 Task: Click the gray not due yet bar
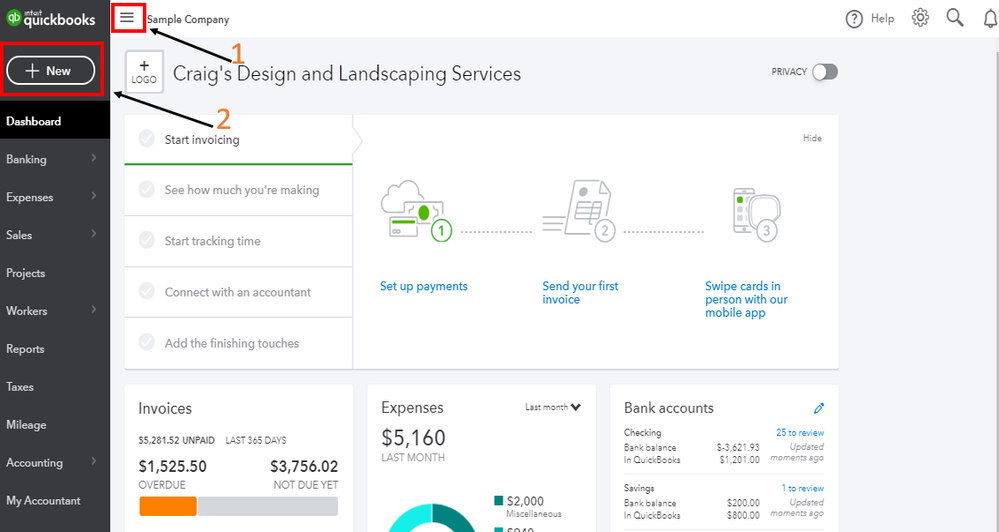tap(268, 507)
